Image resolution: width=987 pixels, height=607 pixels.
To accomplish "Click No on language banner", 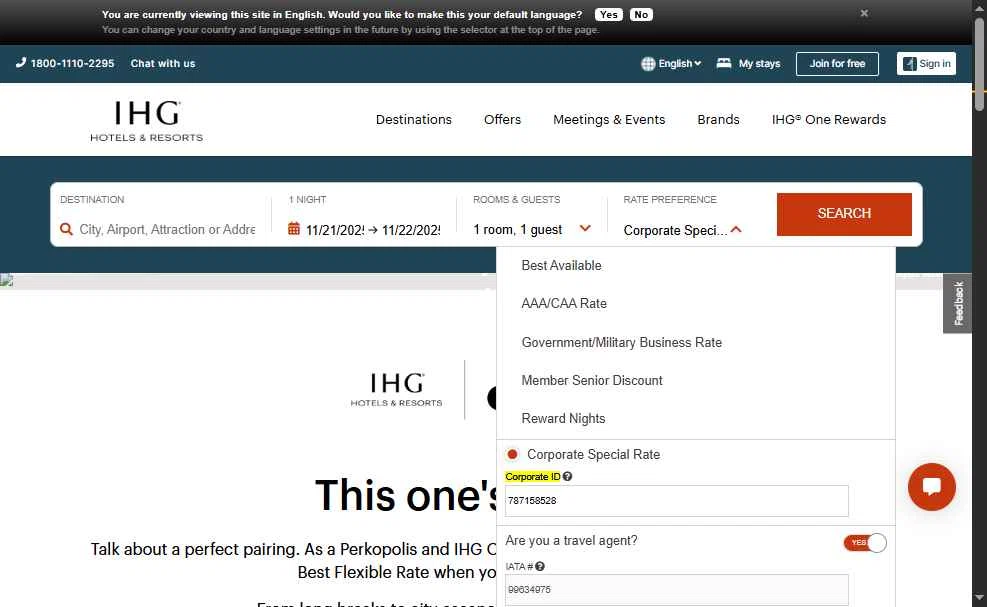I will click(x=641, y=14).
